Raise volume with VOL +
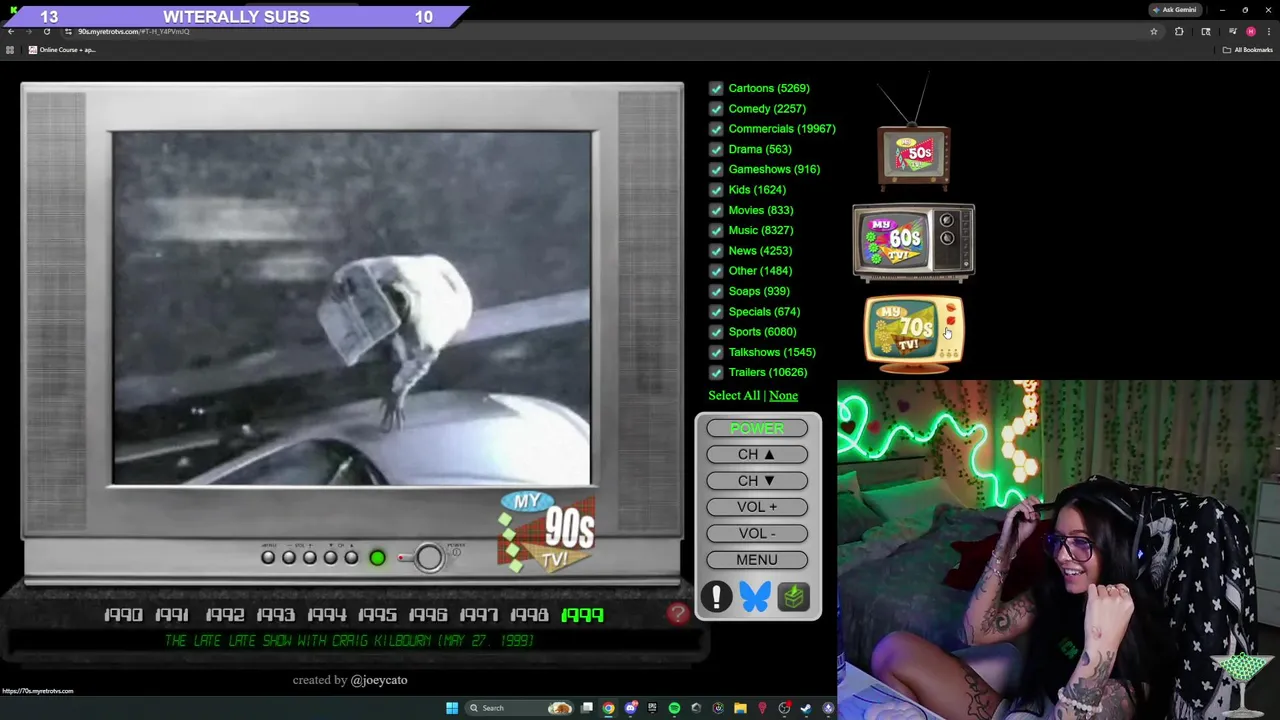This screenshot has height=720, width=1280. 757,507
